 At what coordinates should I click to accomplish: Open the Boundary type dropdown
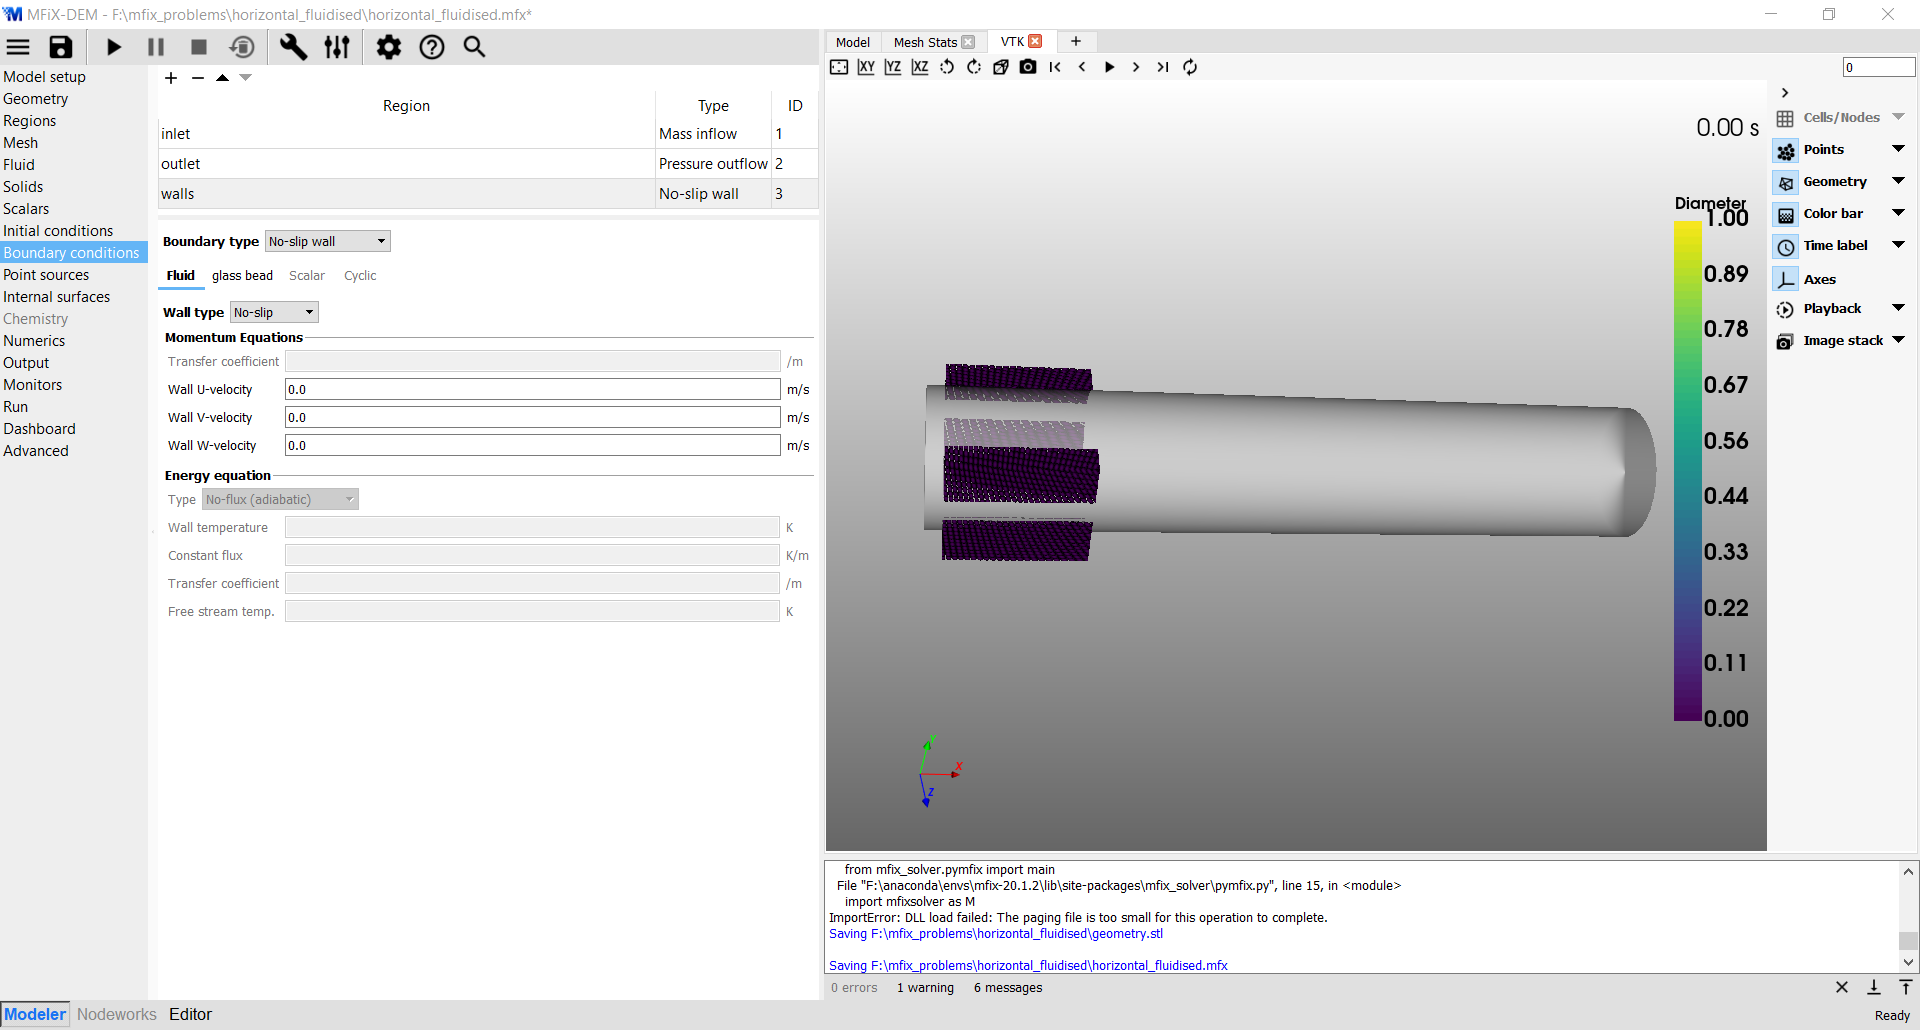(x=327, y=241)
